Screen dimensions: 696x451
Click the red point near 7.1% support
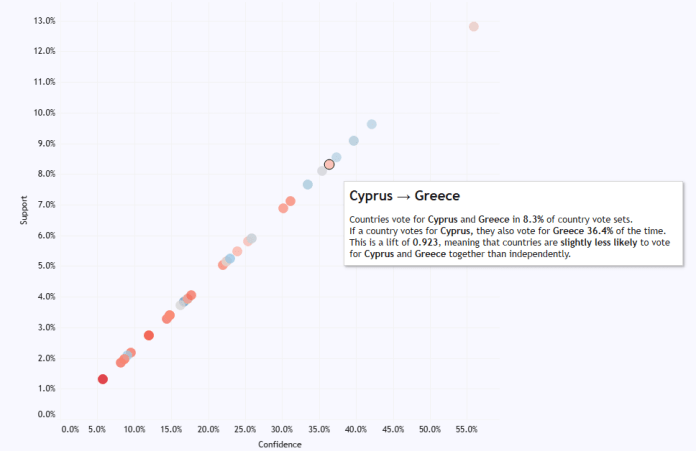click(291, 201)
